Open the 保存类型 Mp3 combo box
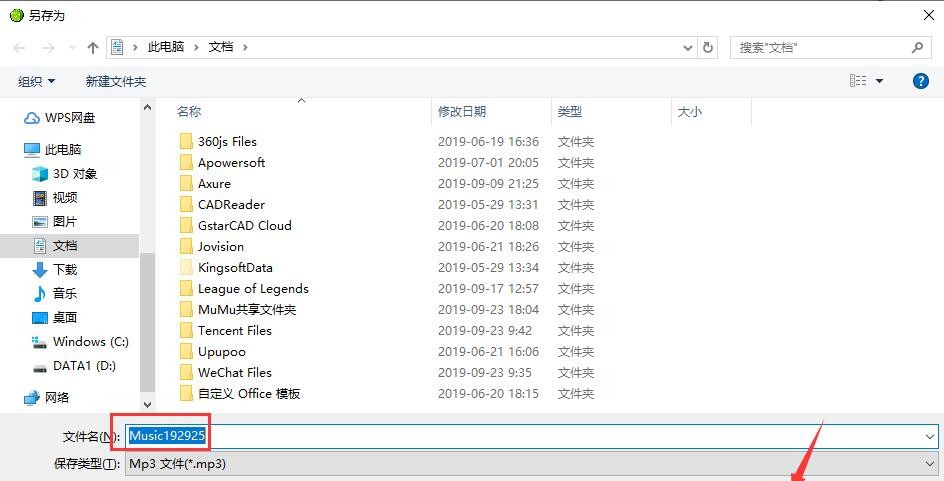Screen dimensions: 944x481 pos(531,464)
